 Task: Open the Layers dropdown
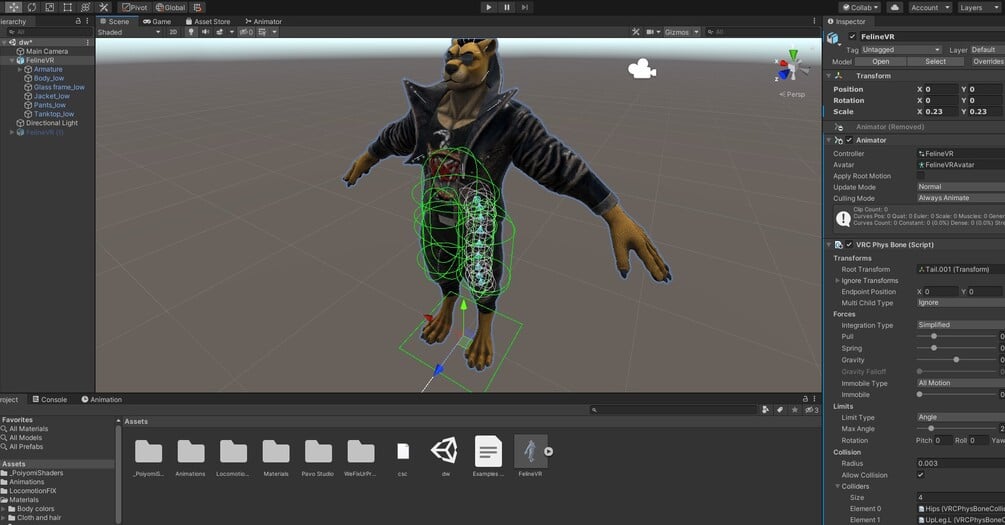pos(979,8)
